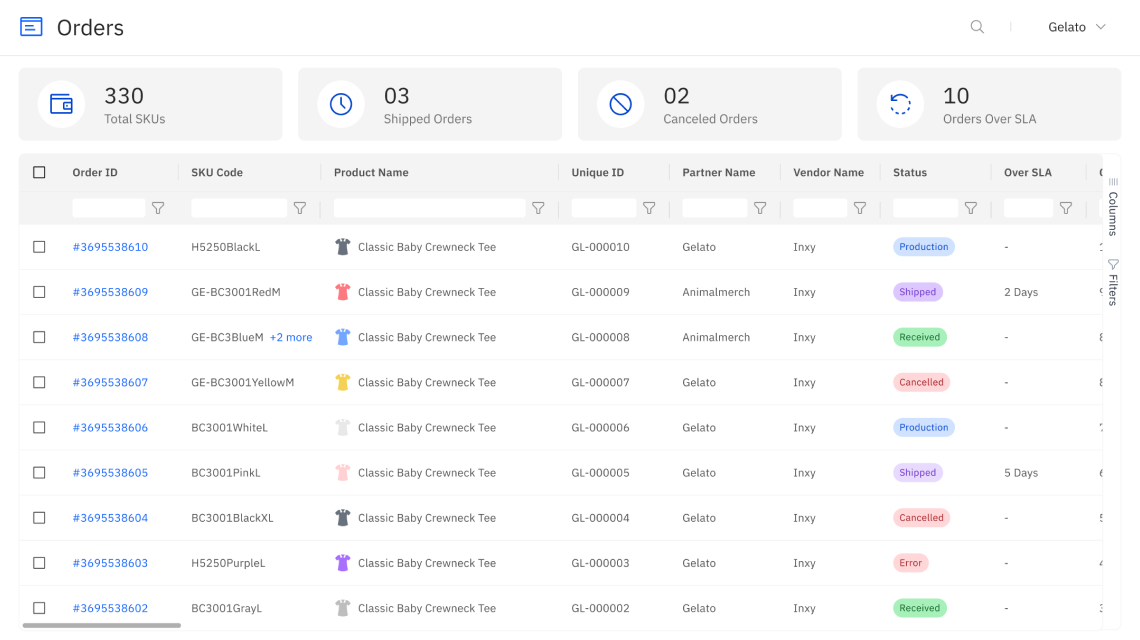The height and width of the screenshot is (640, 1140).
Task: Select the checkbox for order #3695538605
Action: (39, 473)
